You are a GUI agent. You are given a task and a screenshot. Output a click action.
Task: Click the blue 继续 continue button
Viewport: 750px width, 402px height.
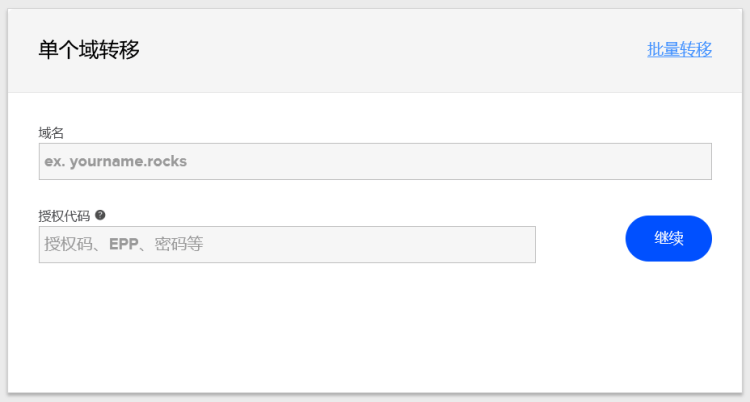tap(668, 238)
